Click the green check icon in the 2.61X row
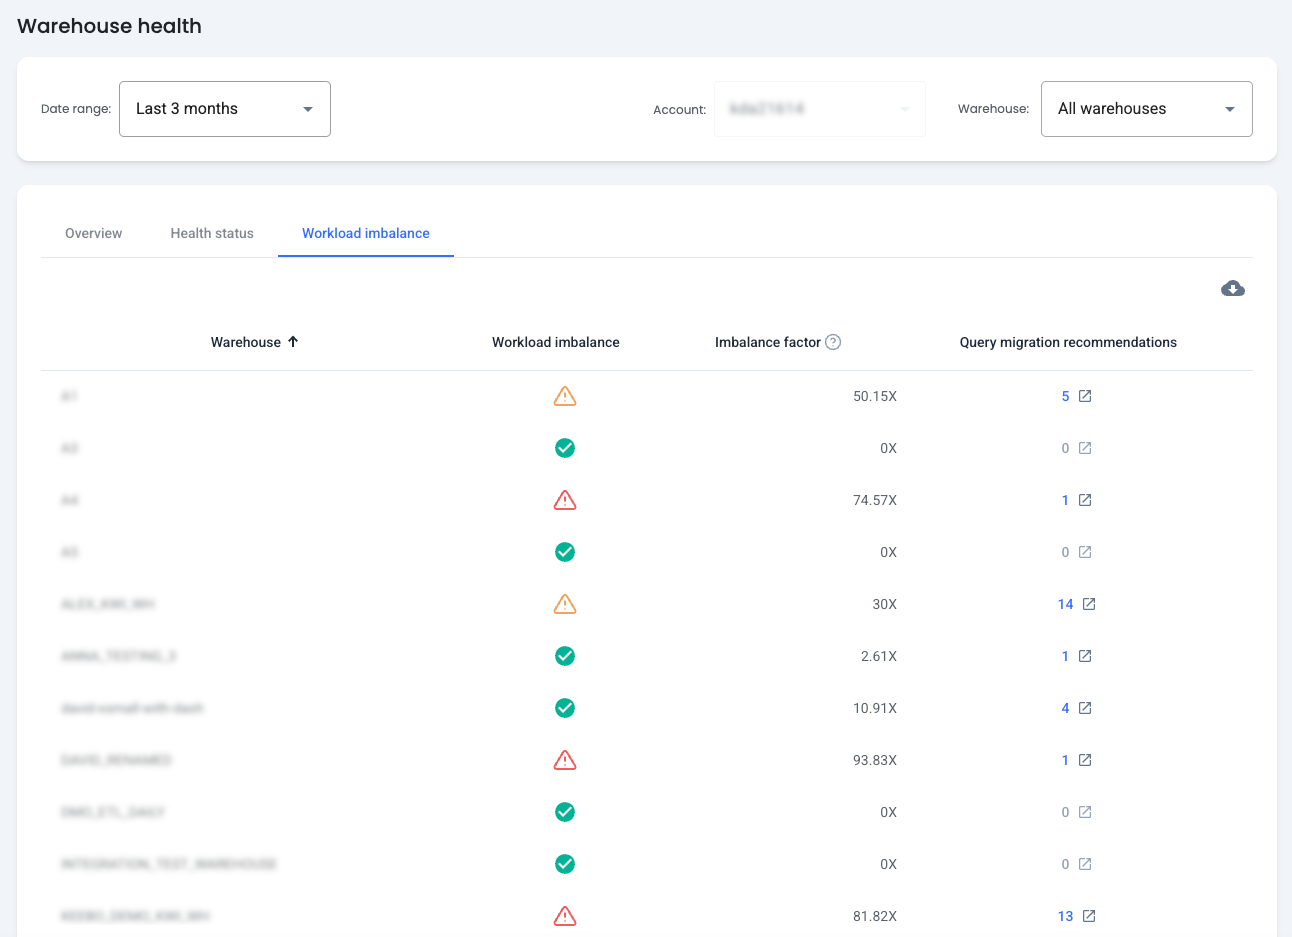Viewport: 1292px width, 937px height. 565,656
